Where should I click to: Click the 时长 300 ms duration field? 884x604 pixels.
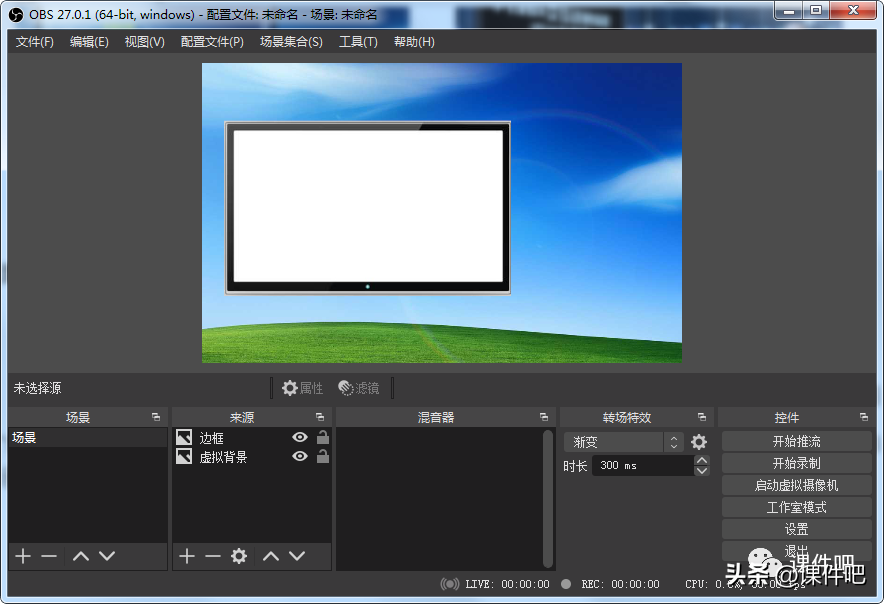(643, 465)
